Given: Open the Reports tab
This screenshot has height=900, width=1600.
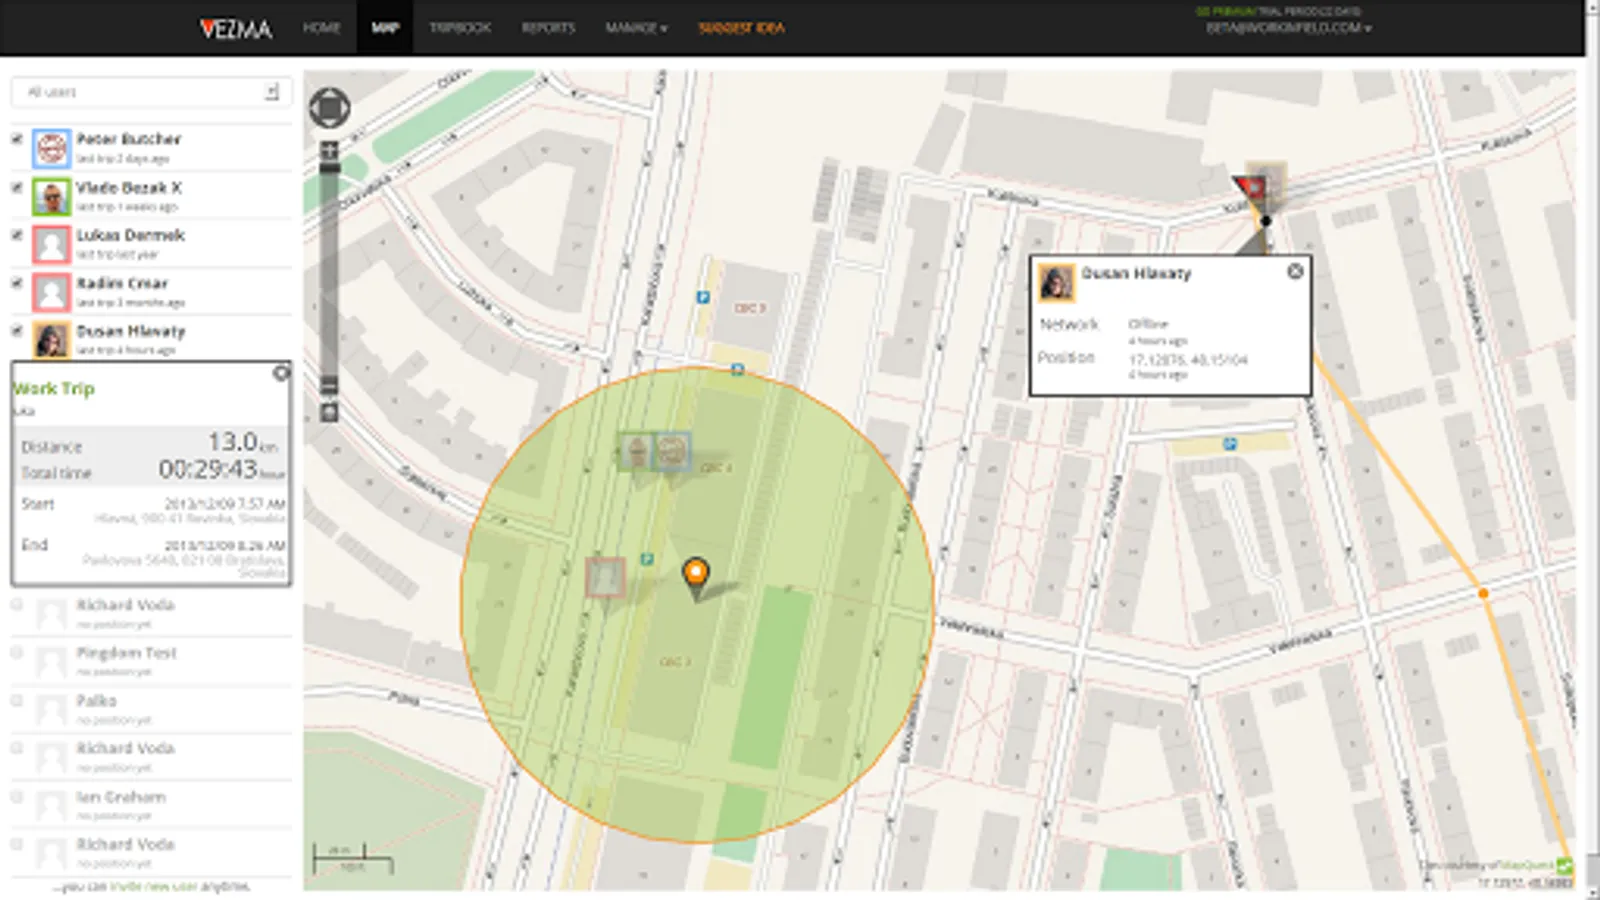Looking at the screenshot, I should 548,28.
